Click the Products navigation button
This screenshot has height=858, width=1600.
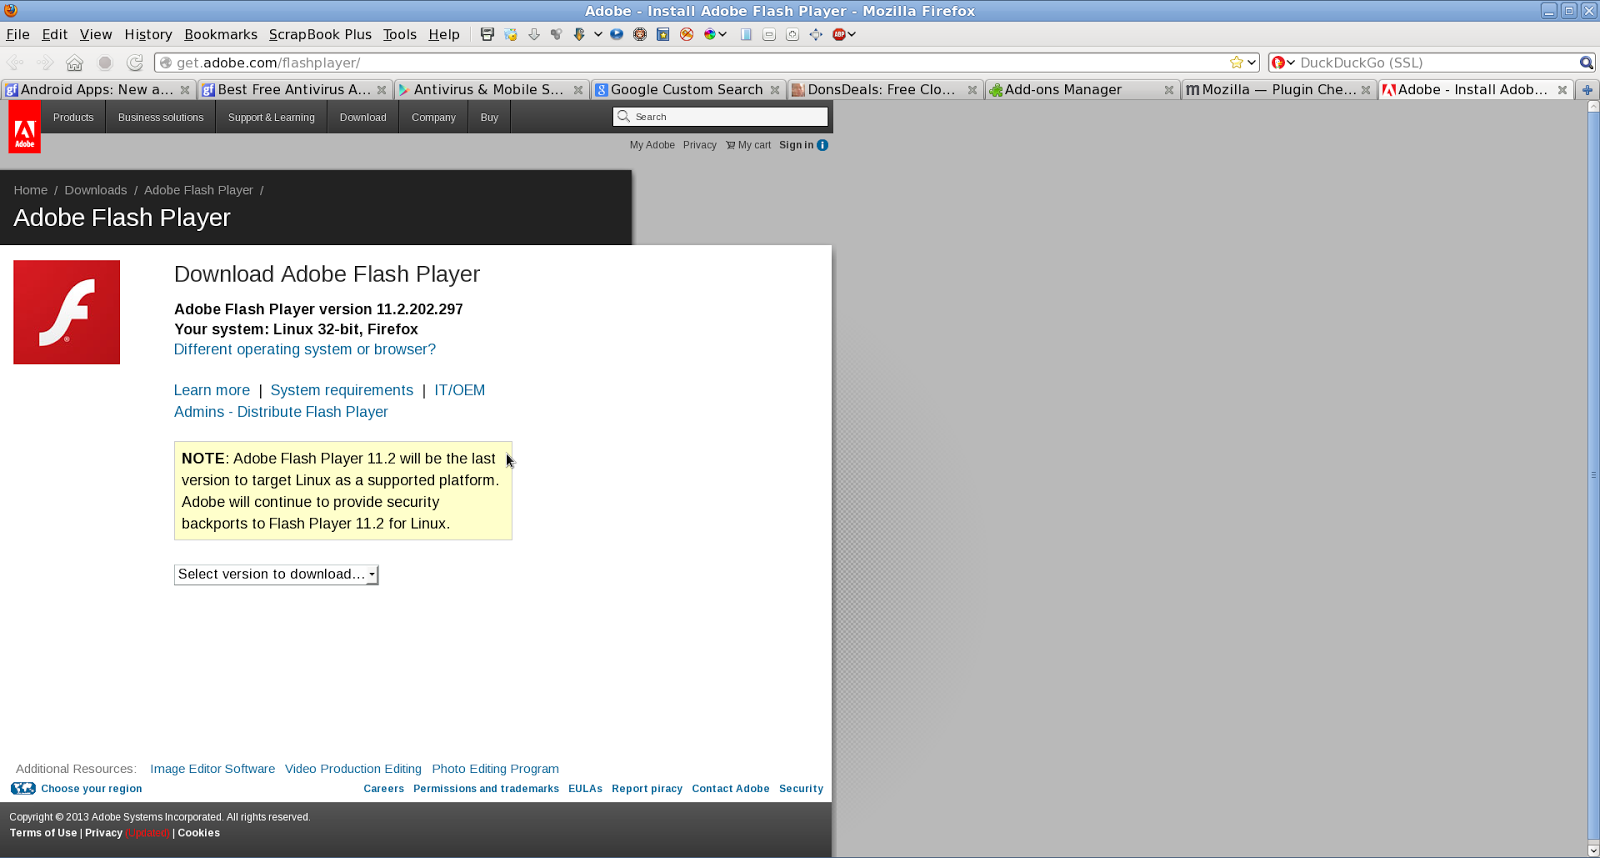tap(73, 117)
